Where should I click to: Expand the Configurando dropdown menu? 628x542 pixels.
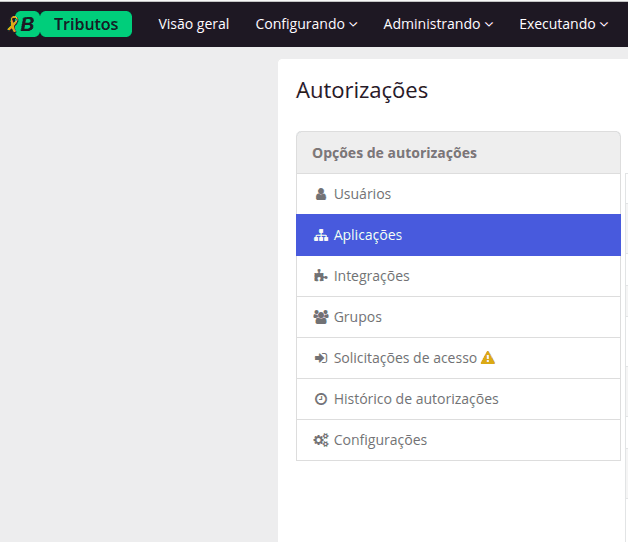point(306,24)
